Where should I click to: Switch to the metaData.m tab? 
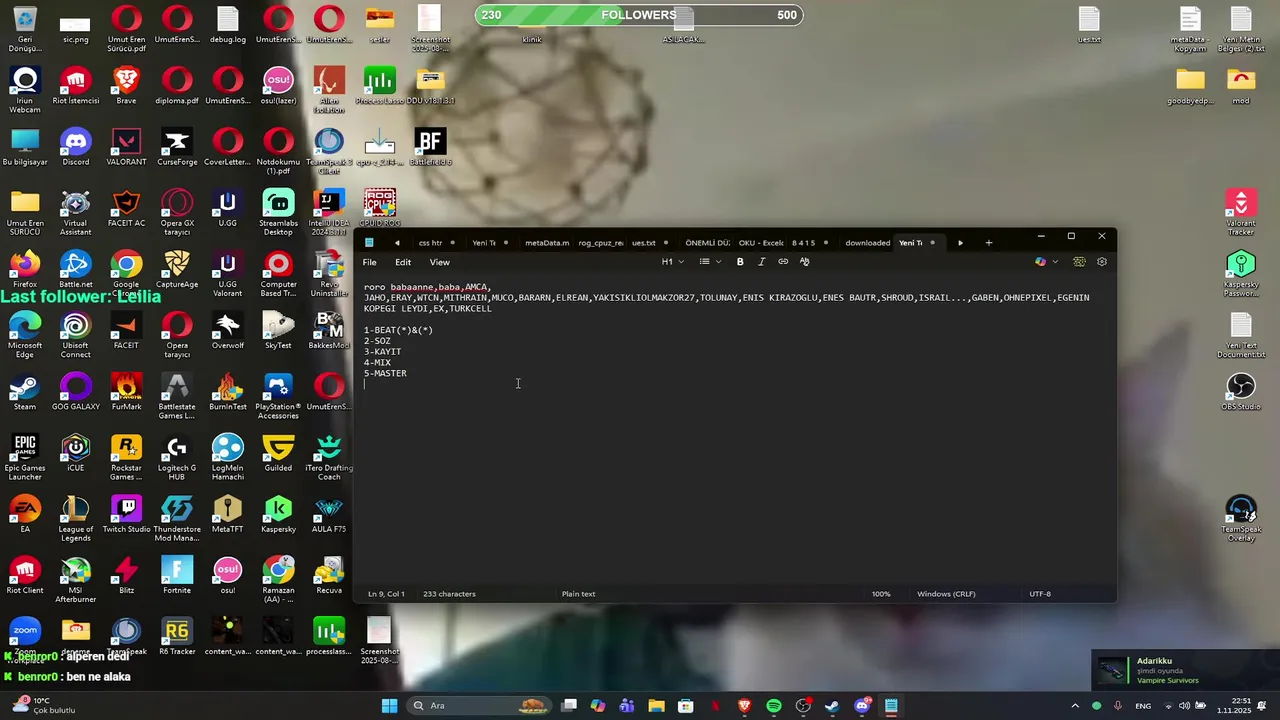[546, 243]
